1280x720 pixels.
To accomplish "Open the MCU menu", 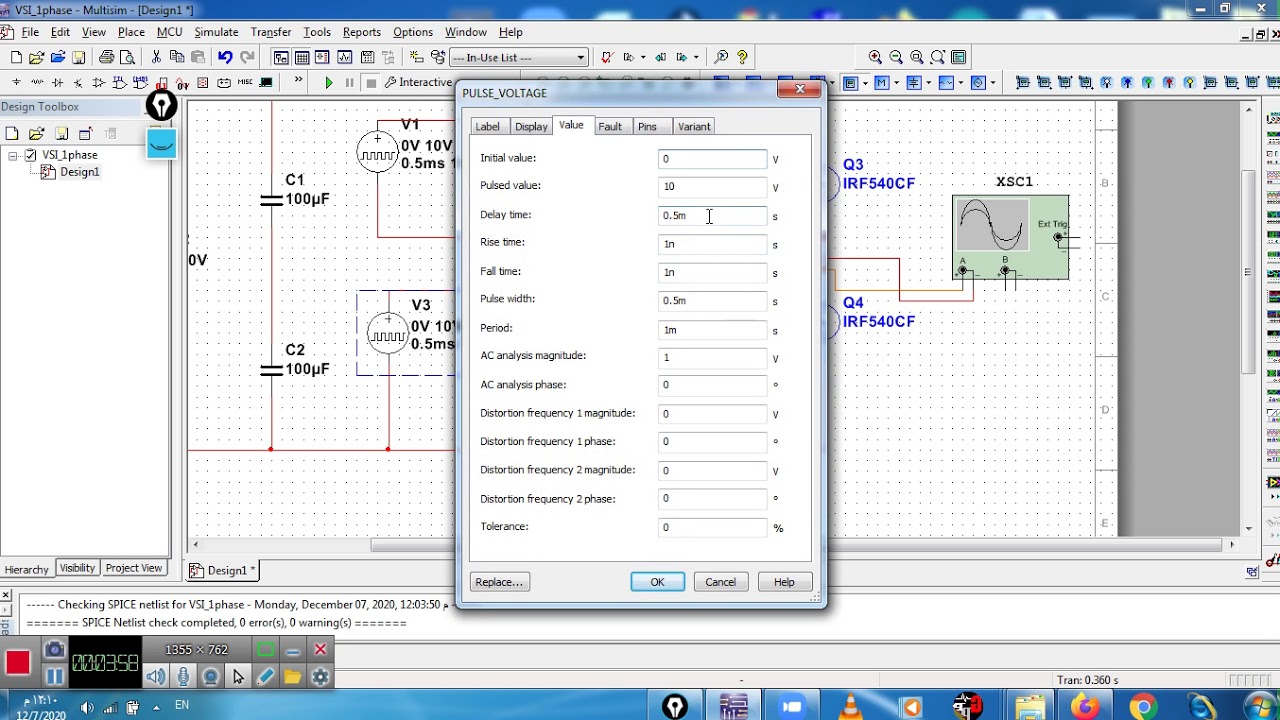I will (169, 32).
